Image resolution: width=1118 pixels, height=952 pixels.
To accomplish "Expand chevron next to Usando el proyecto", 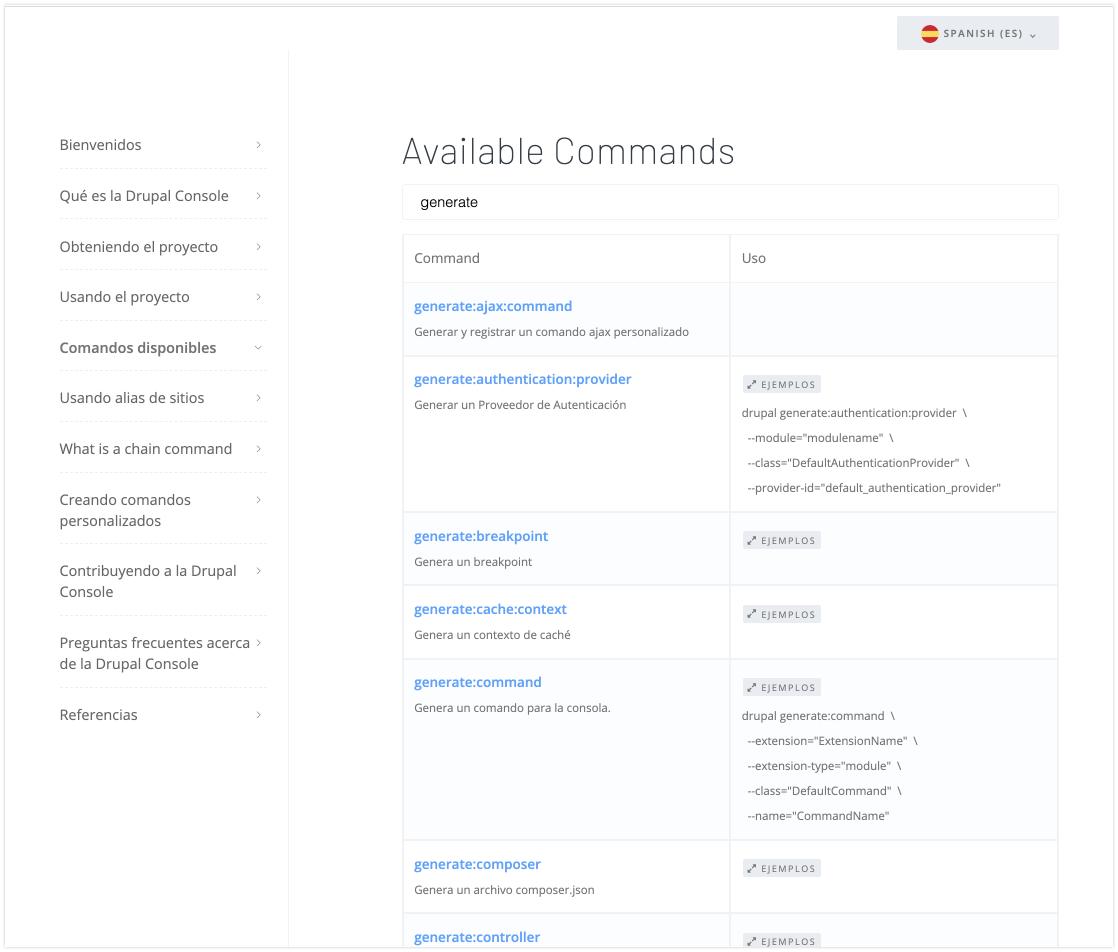I will 258,297.
